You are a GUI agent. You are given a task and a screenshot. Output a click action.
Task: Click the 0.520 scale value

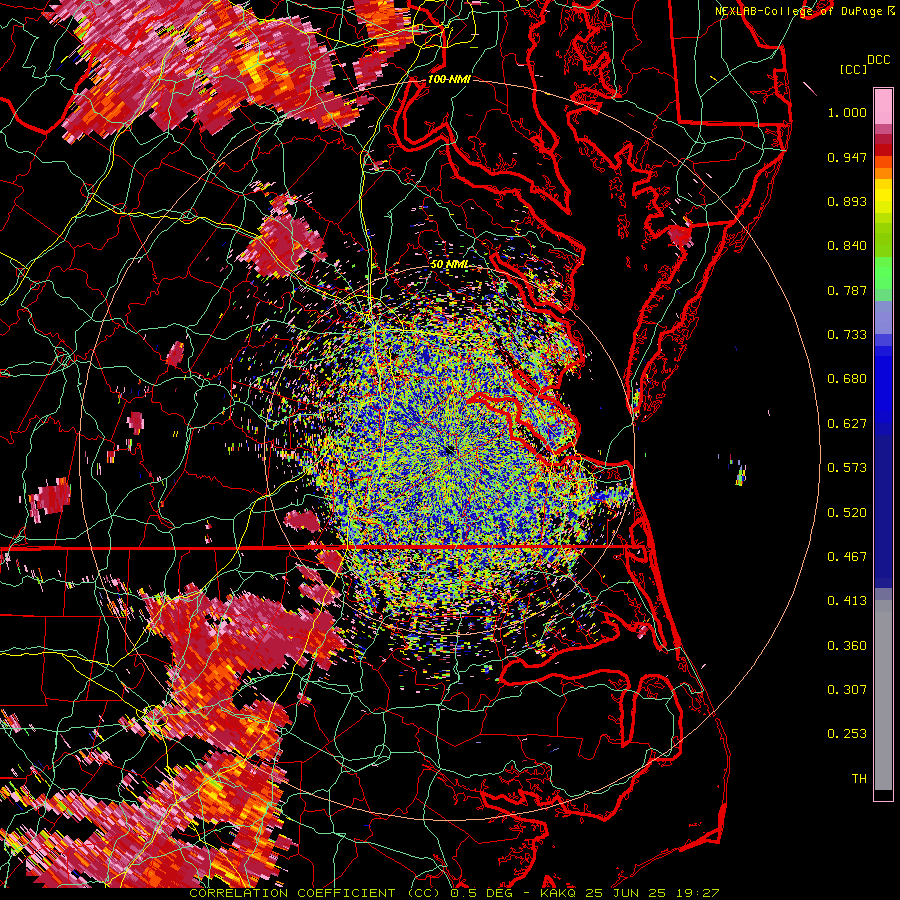[x=847, y=513]
